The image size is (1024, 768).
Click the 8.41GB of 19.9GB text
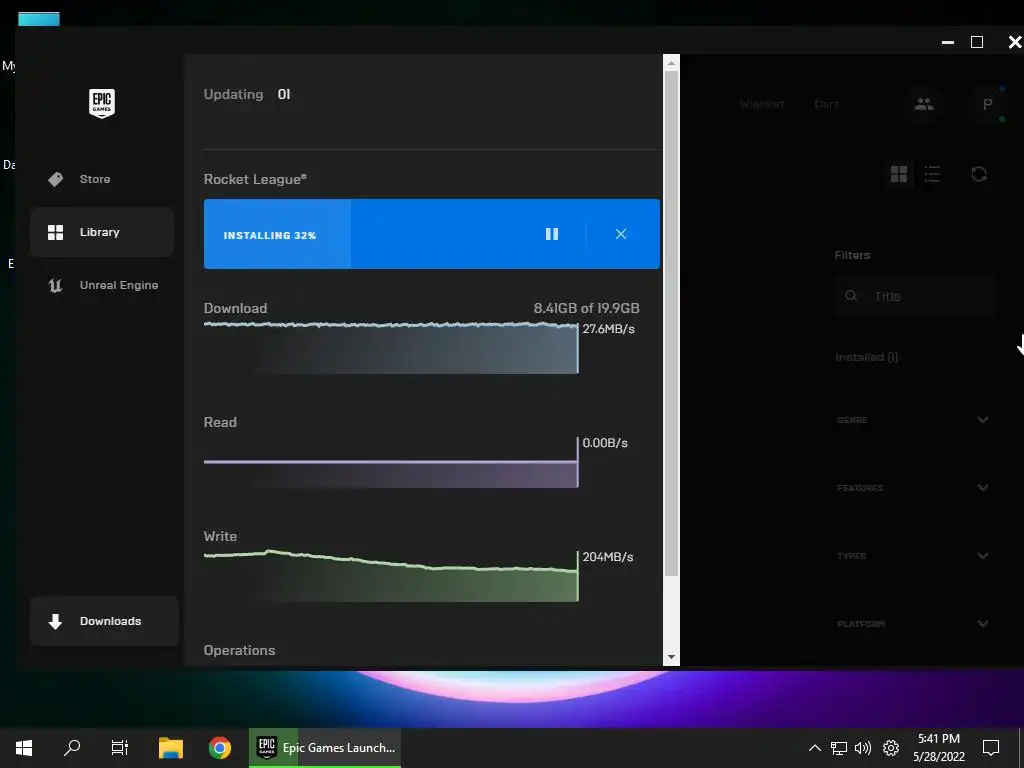tap(586, 308)
